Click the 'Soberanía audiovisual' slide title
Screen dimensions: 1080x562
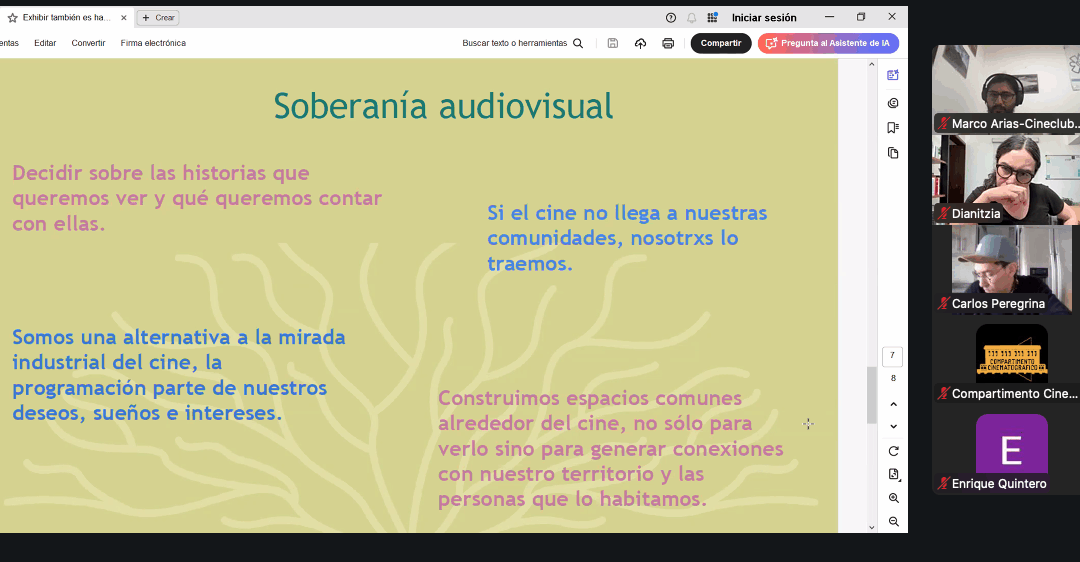[x=444, y=106]
